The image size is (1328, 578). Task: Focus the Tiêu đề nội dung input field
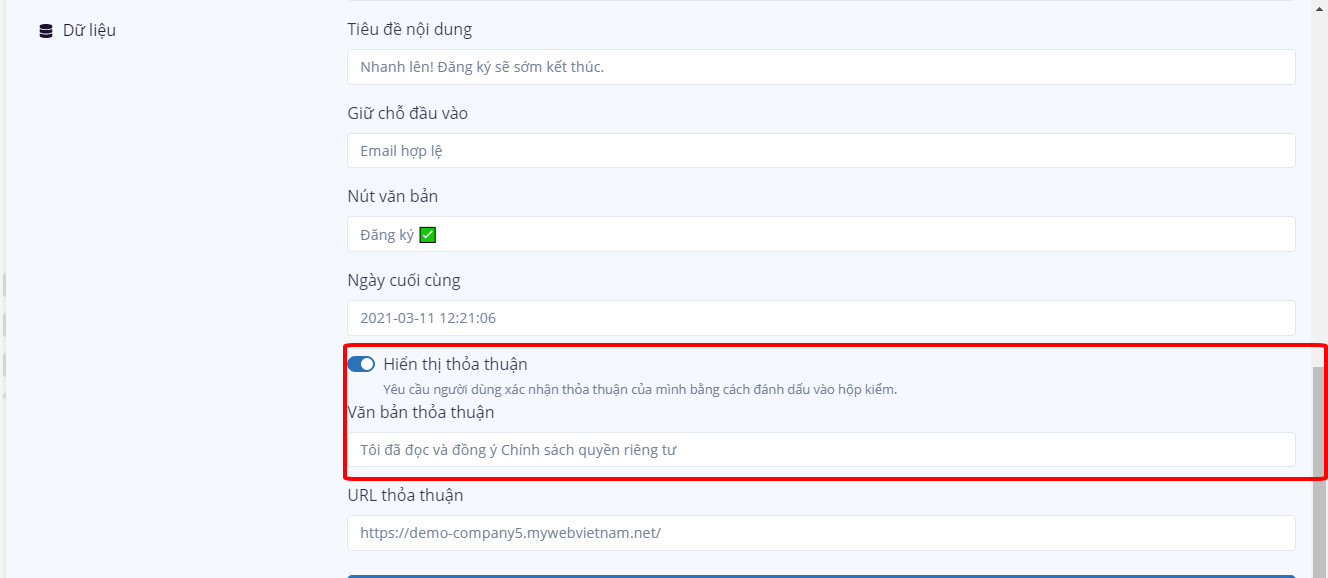click(821, 67)
